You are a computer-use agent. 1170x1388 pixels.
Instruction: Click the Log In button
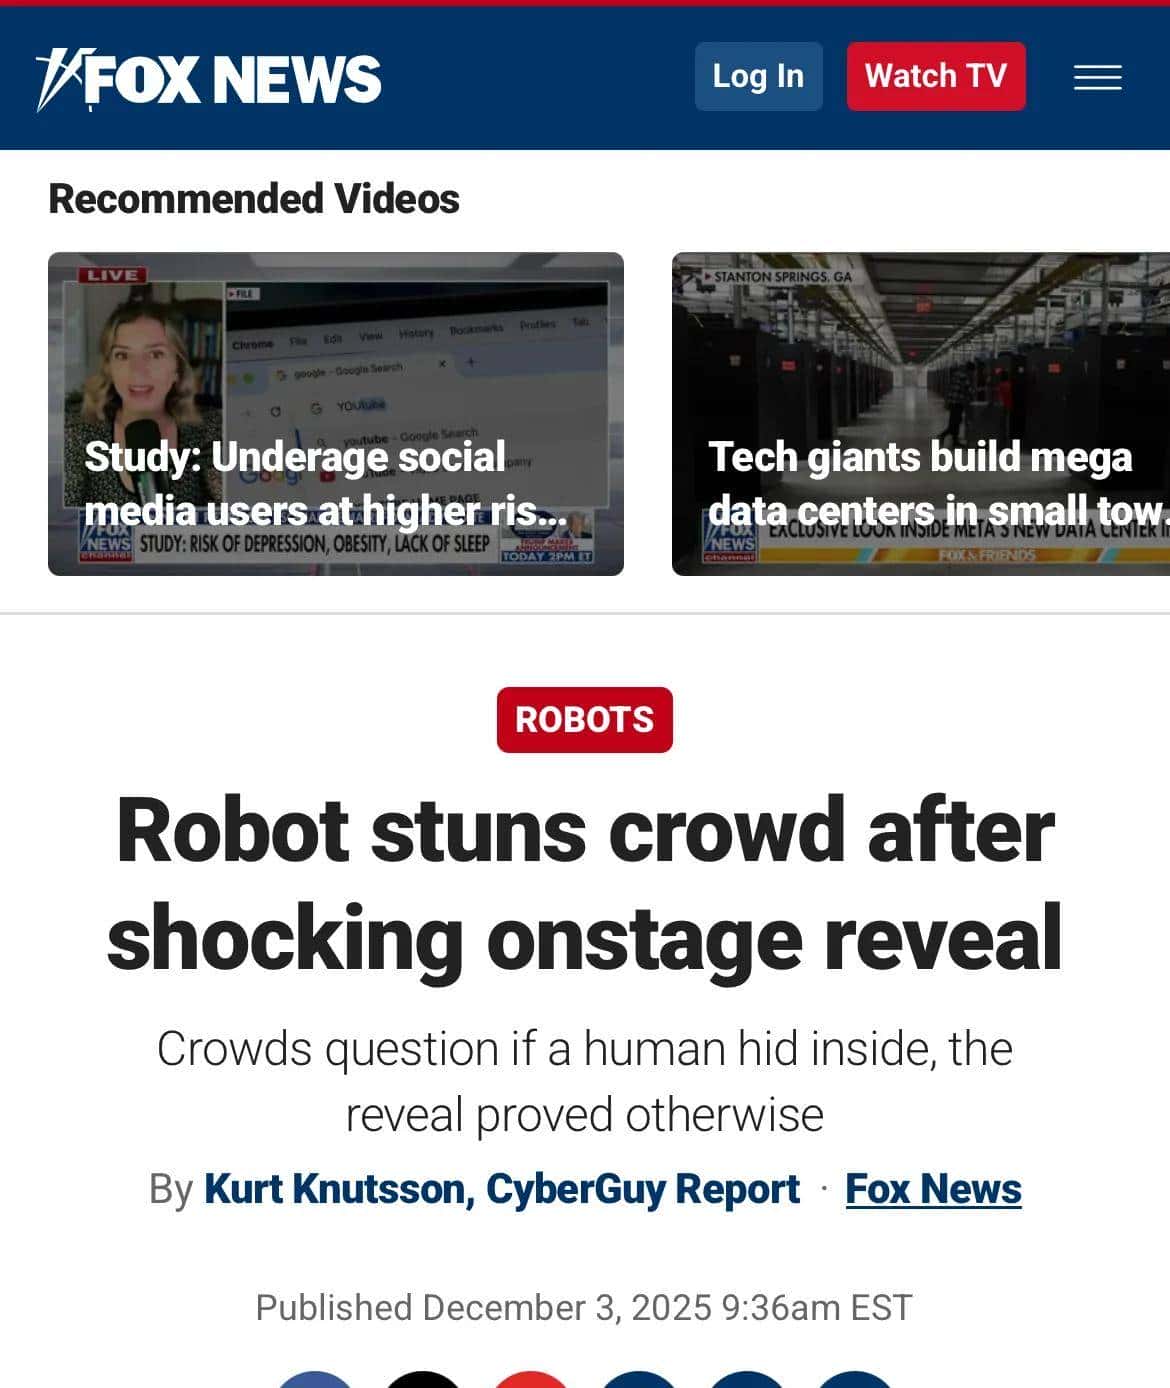click(758, 76)
